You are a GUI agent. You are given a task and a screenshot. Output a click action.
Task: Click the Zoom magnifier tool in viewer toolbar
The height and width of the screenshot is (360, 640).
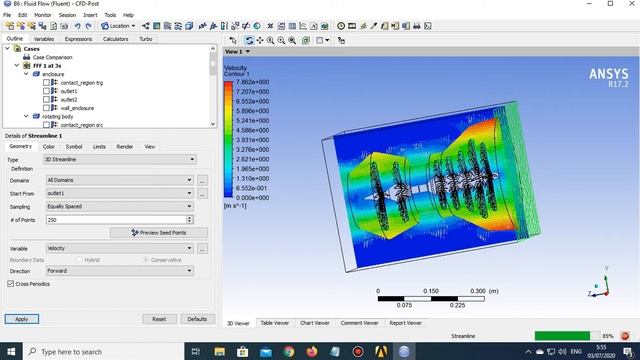pos(271,40)
